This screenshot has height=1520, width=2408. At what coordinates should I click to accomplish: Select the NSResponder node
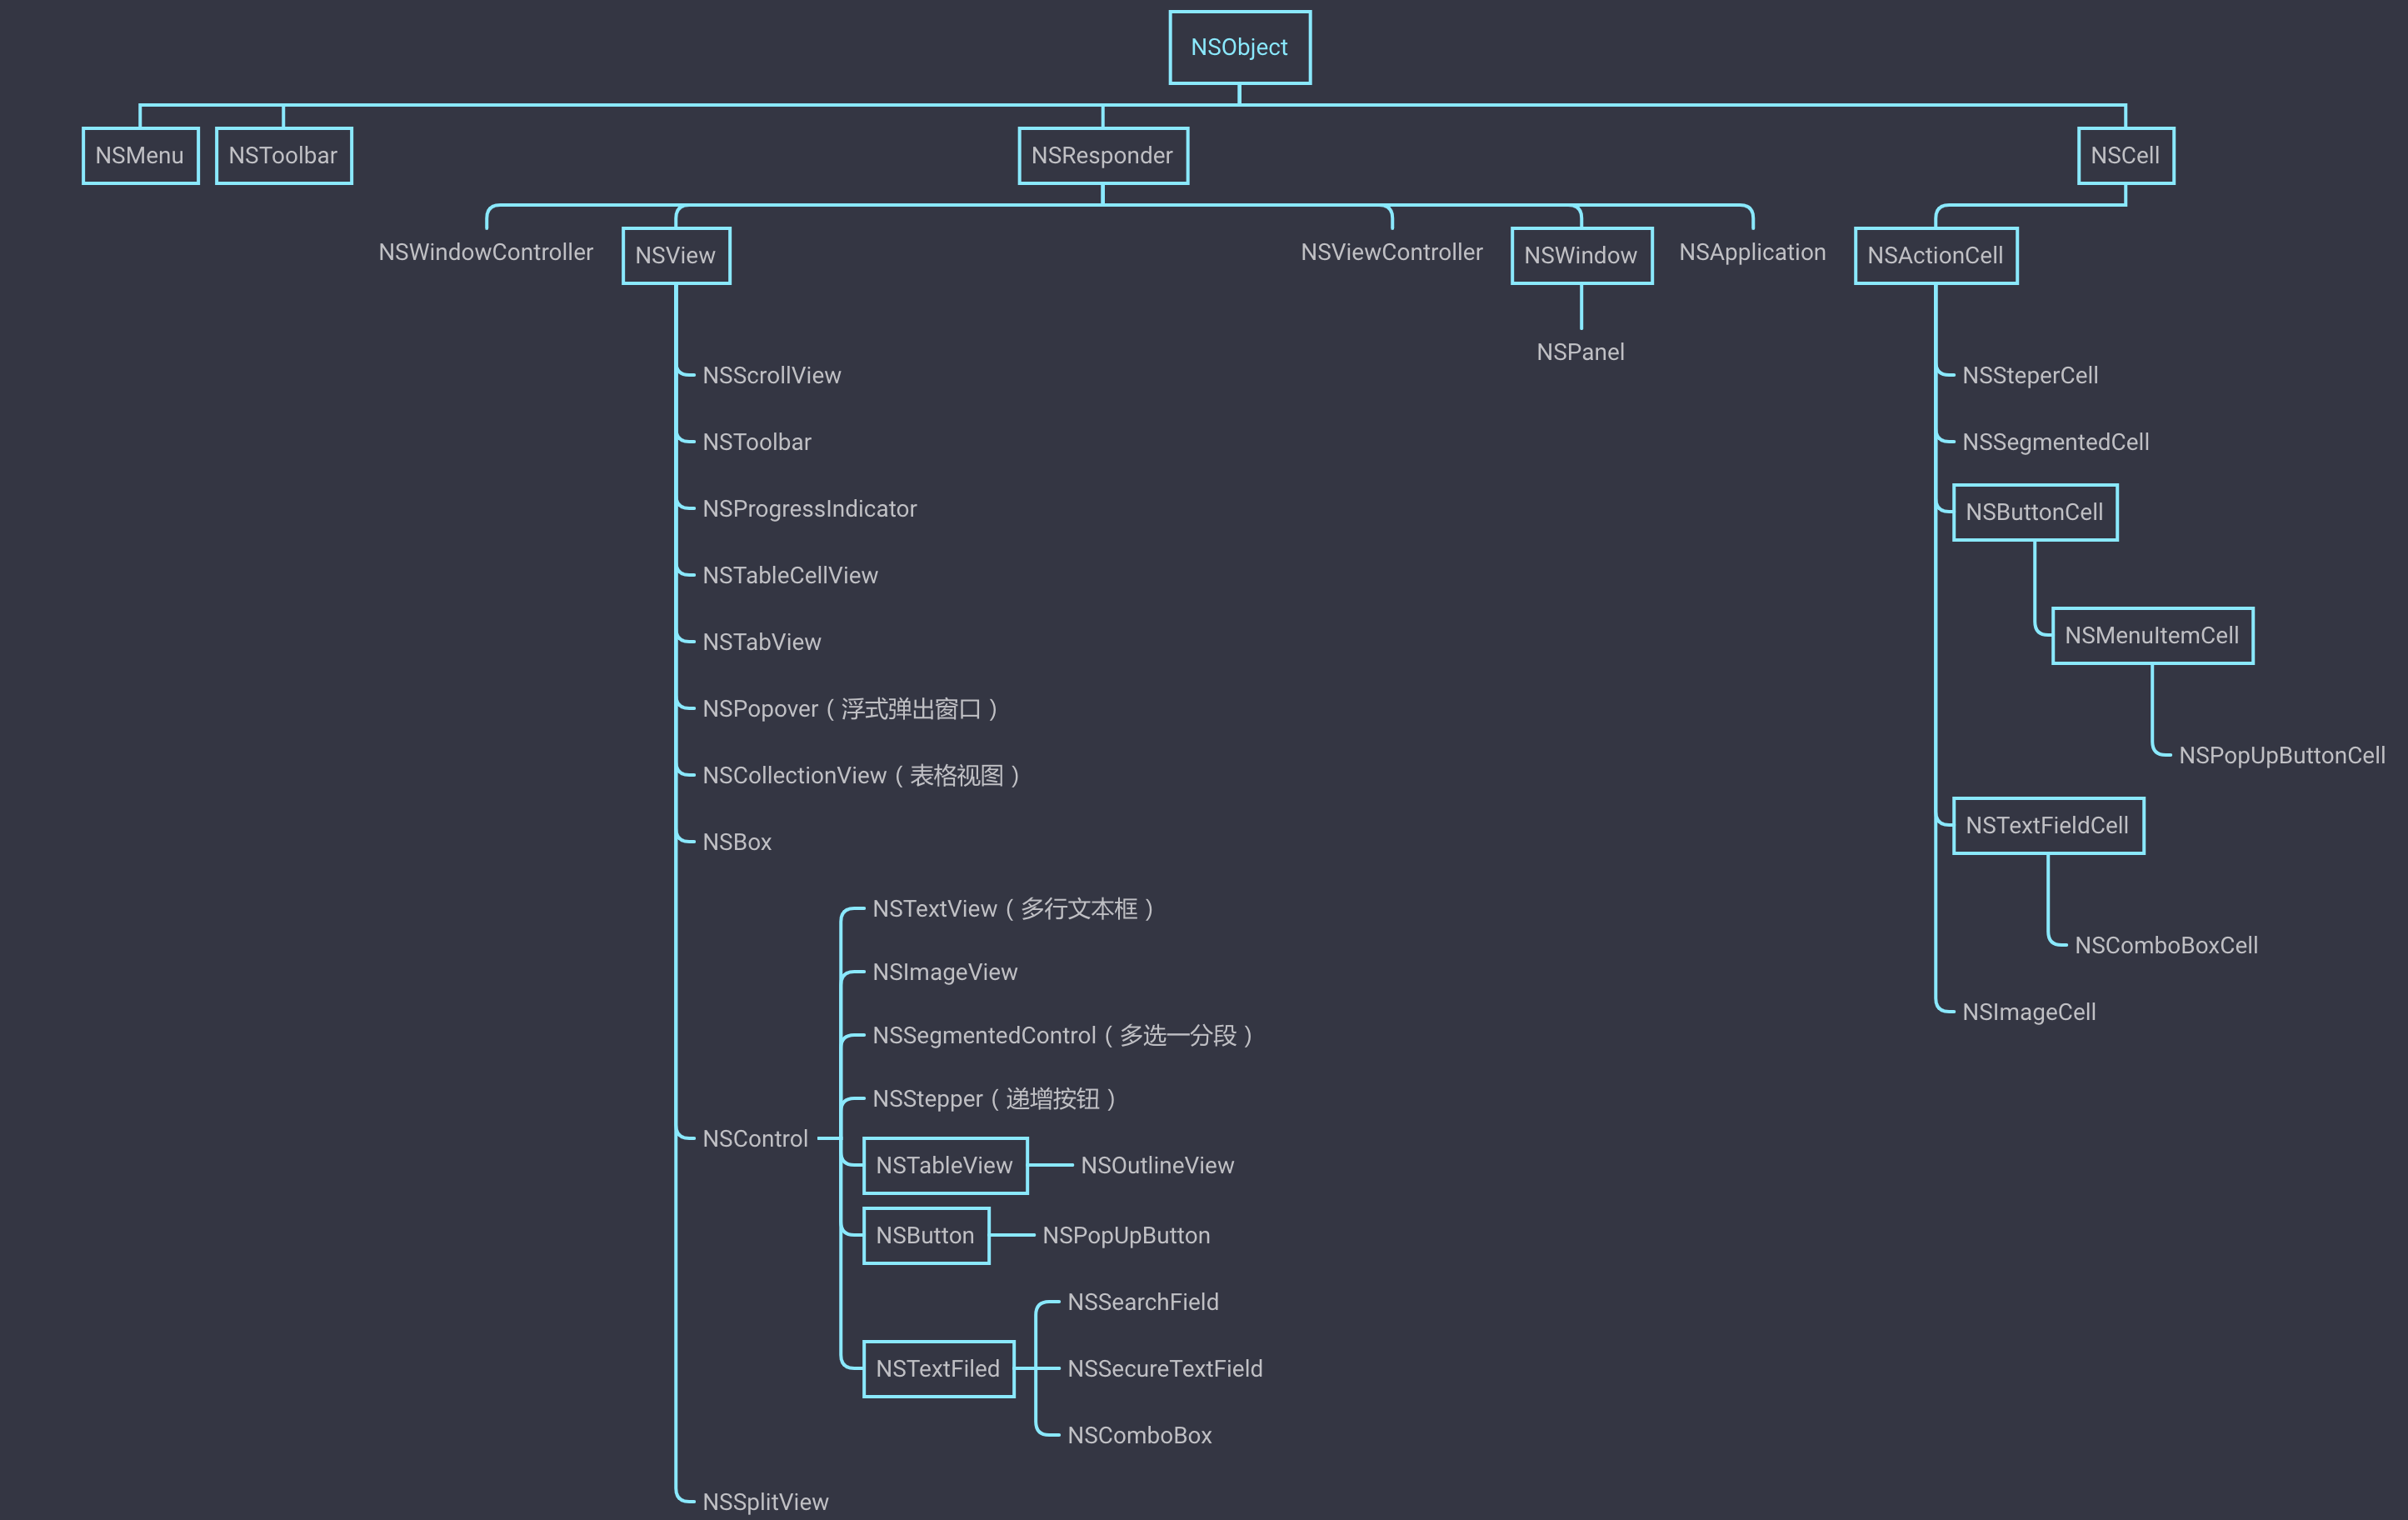(1102, 155)
